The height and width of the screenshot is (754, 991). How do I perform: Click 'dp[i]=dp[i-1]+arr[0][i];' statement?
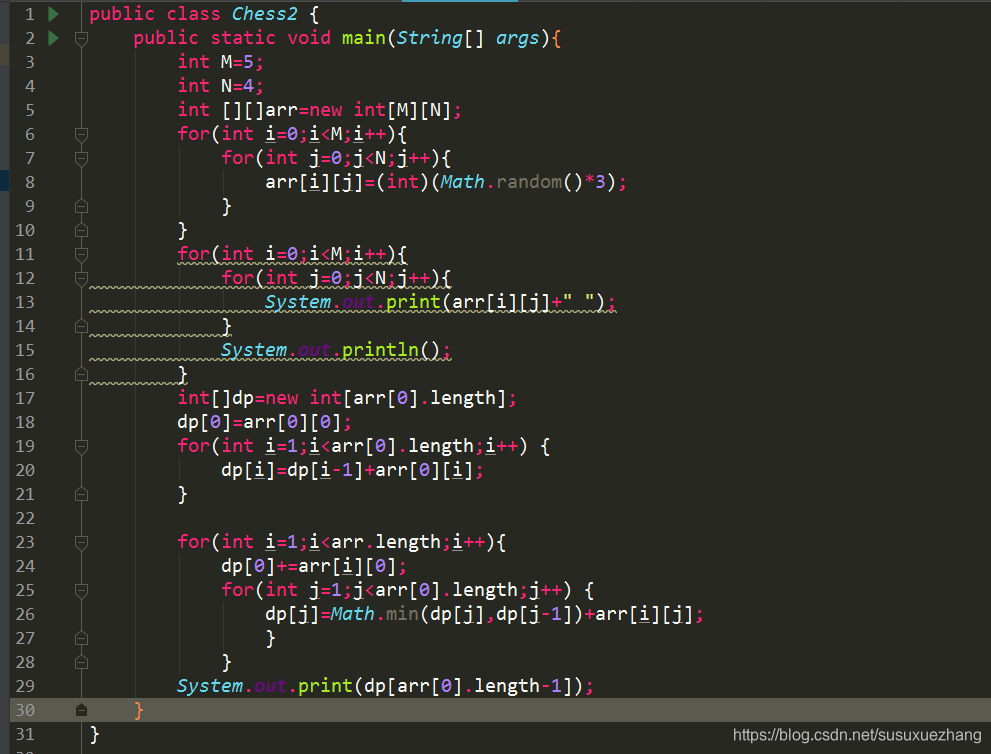tap(353, 470)
